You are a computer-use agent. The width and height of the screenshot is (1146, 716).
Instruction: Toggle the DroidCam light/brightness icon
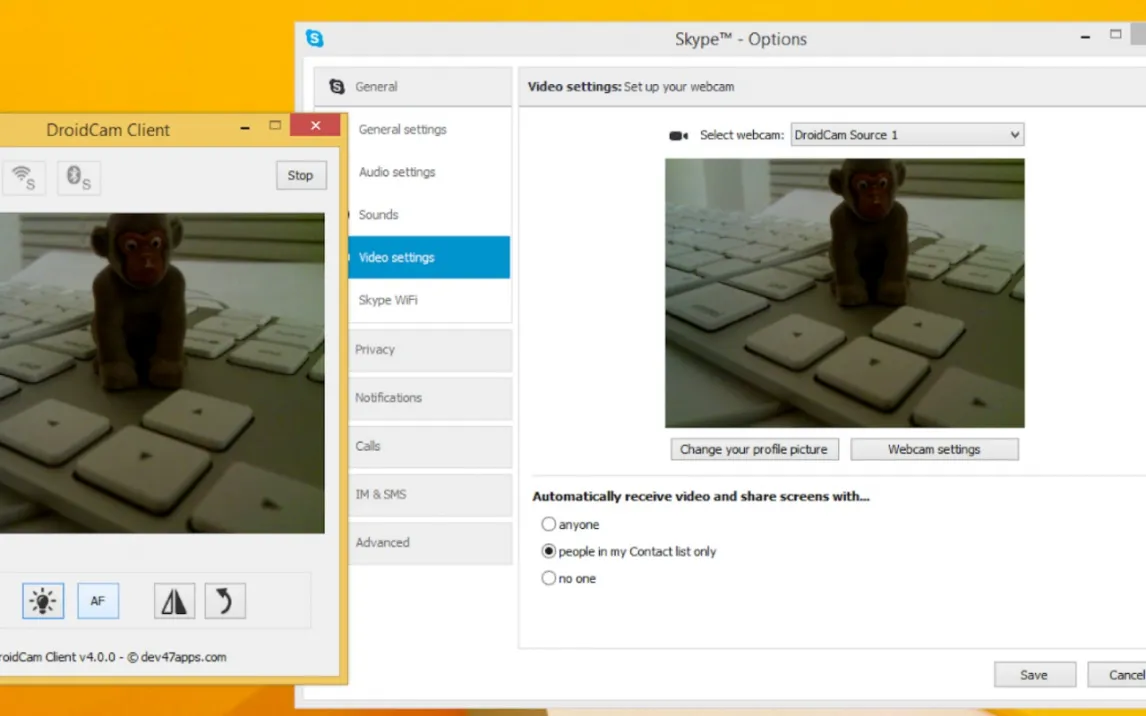point(43,601)
